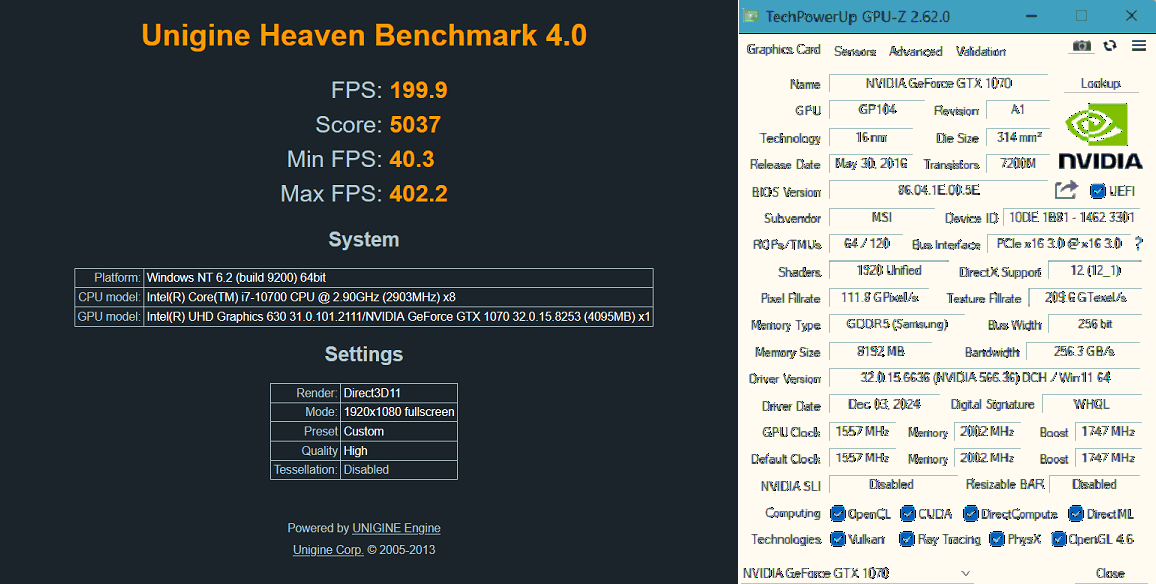Screen dimensions: 1156x584
Task: Click the BIOS Version field
Action: click(x=939, y=190)
